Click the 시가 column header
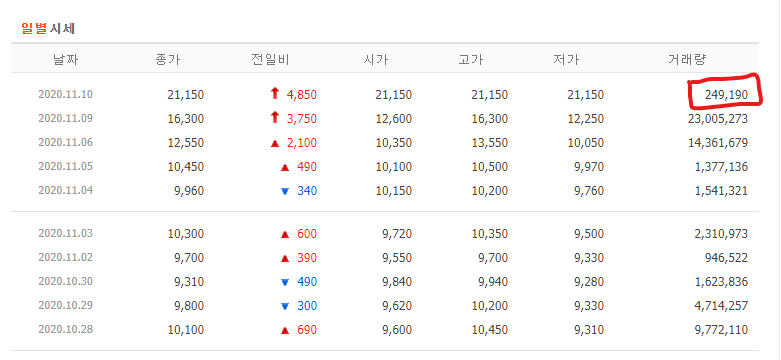Viewport: 781px width, 360px height. coord(376,60)
